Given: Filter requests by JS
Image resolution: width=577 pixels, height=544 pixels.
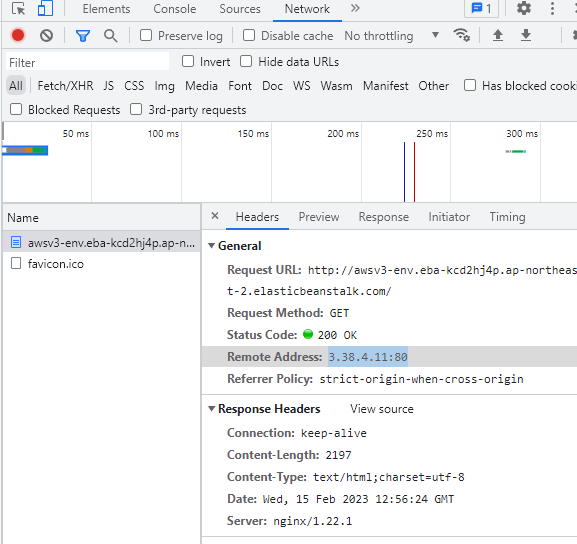Looking at the screenshot, I should point(109,86).
